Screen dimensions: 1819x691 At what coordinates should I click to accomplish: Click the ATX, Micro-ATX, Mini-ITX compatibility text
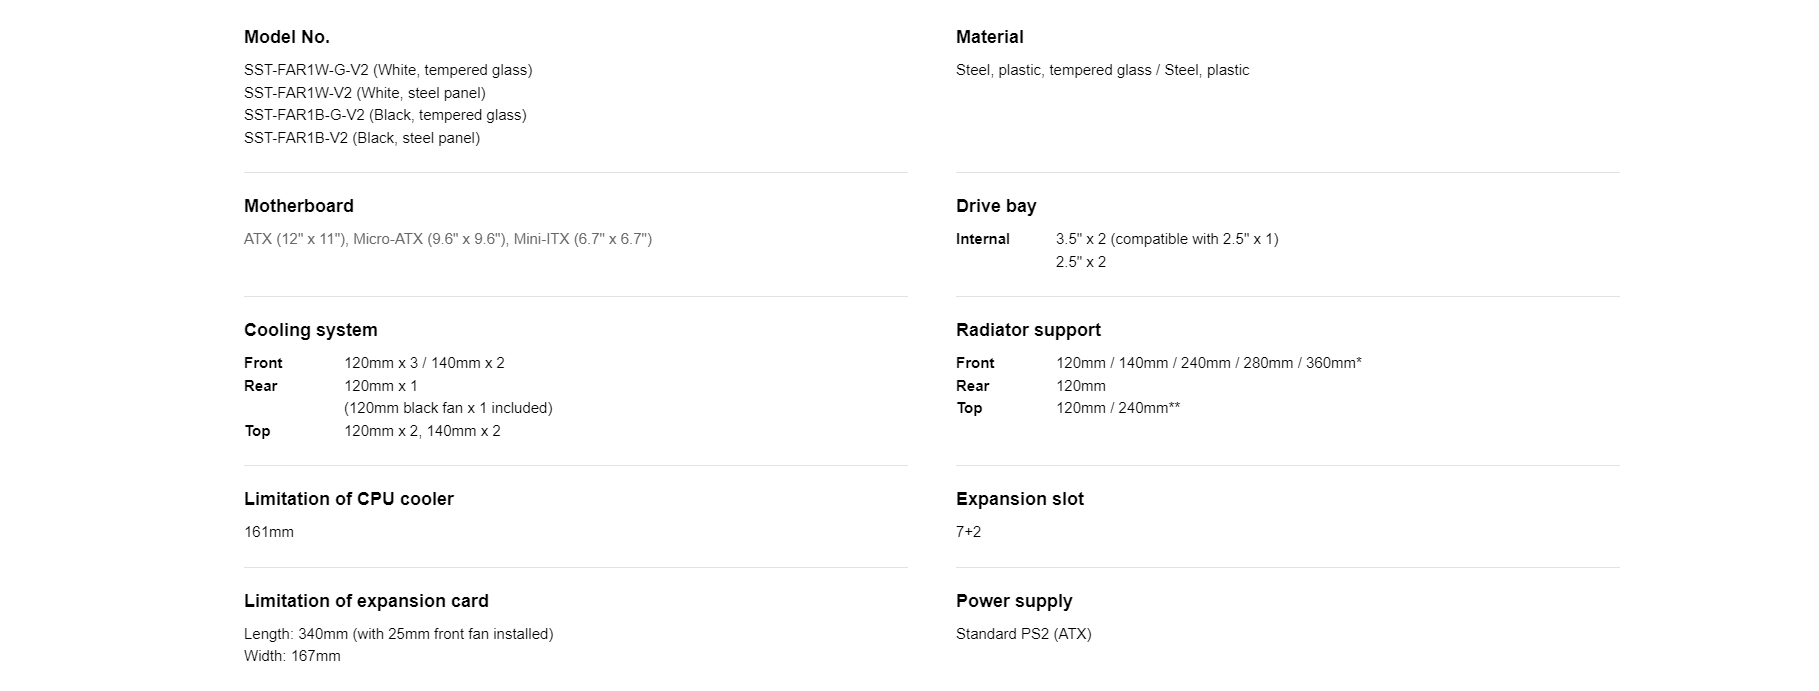tap(448, 239)
